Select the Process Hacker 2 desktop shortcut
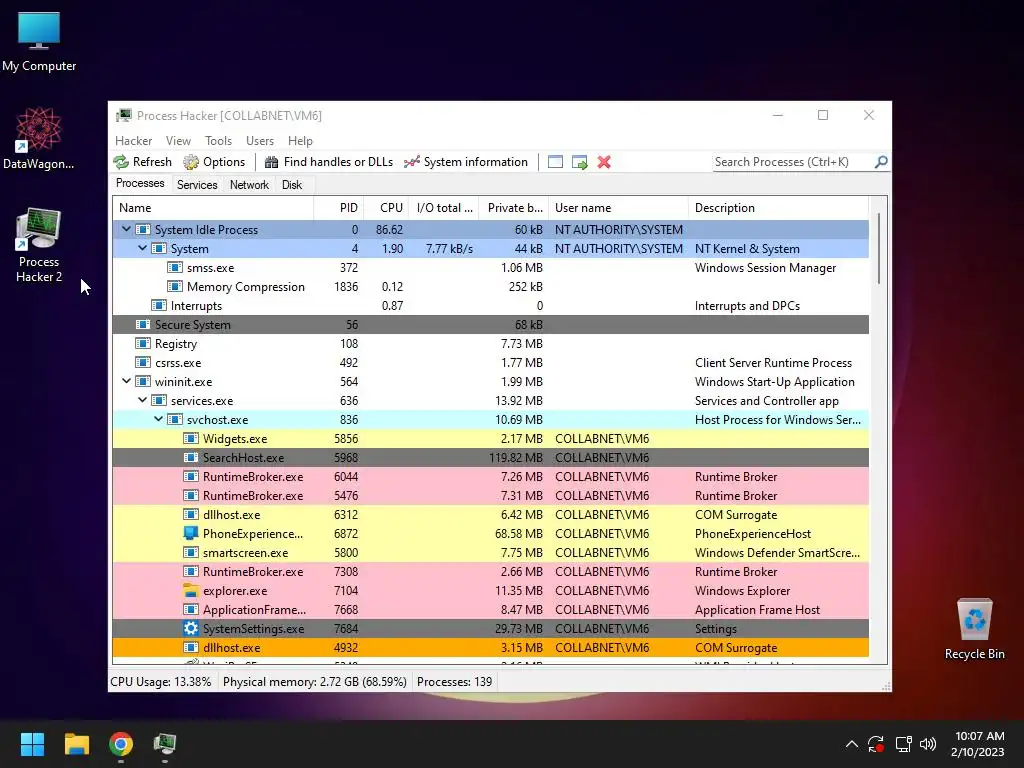Image resolution: width=1024 pixels, height=768 pixels. [39, 245]
